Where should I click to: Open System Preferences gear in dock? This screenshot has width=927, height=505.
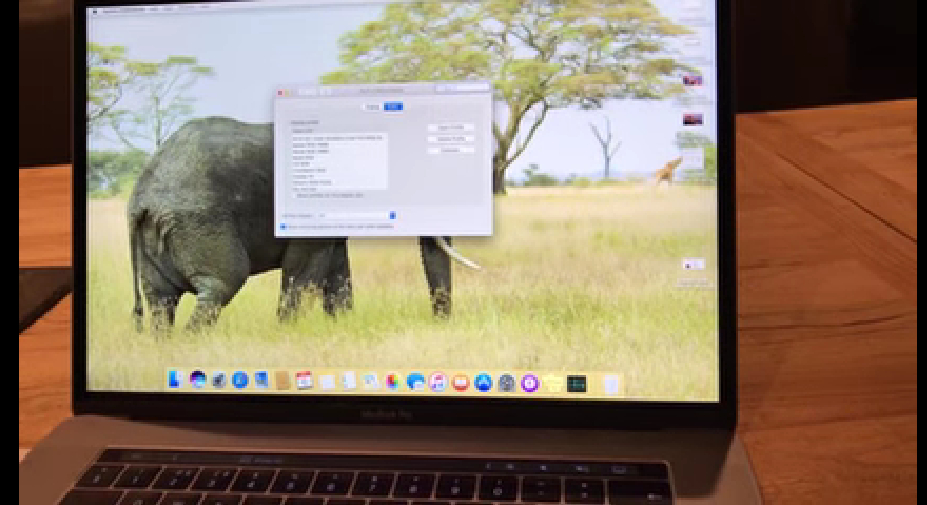[x=507, y=383]
